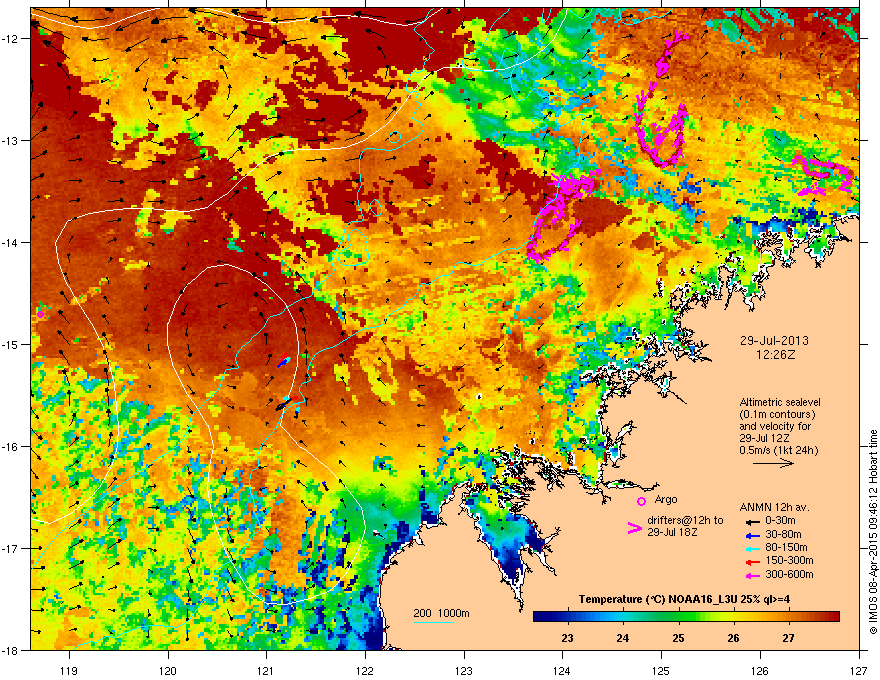This screenshot has width=880, height=680.
Task: Click the blue 30-80m arrow legend icon
Action: click(754, 535)
